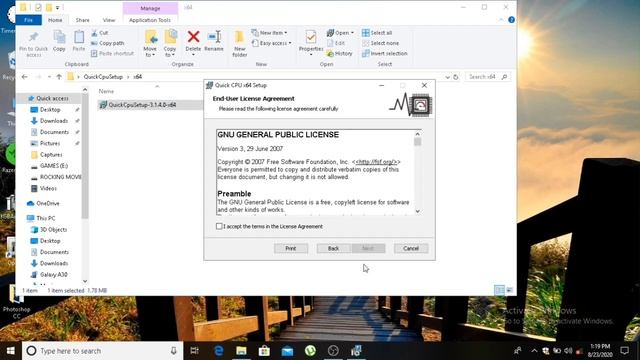Image resolution: width=640 pixels, height=360 pixels.
Task: Expand the address bar history dropdown
Action: pos(448,77)
